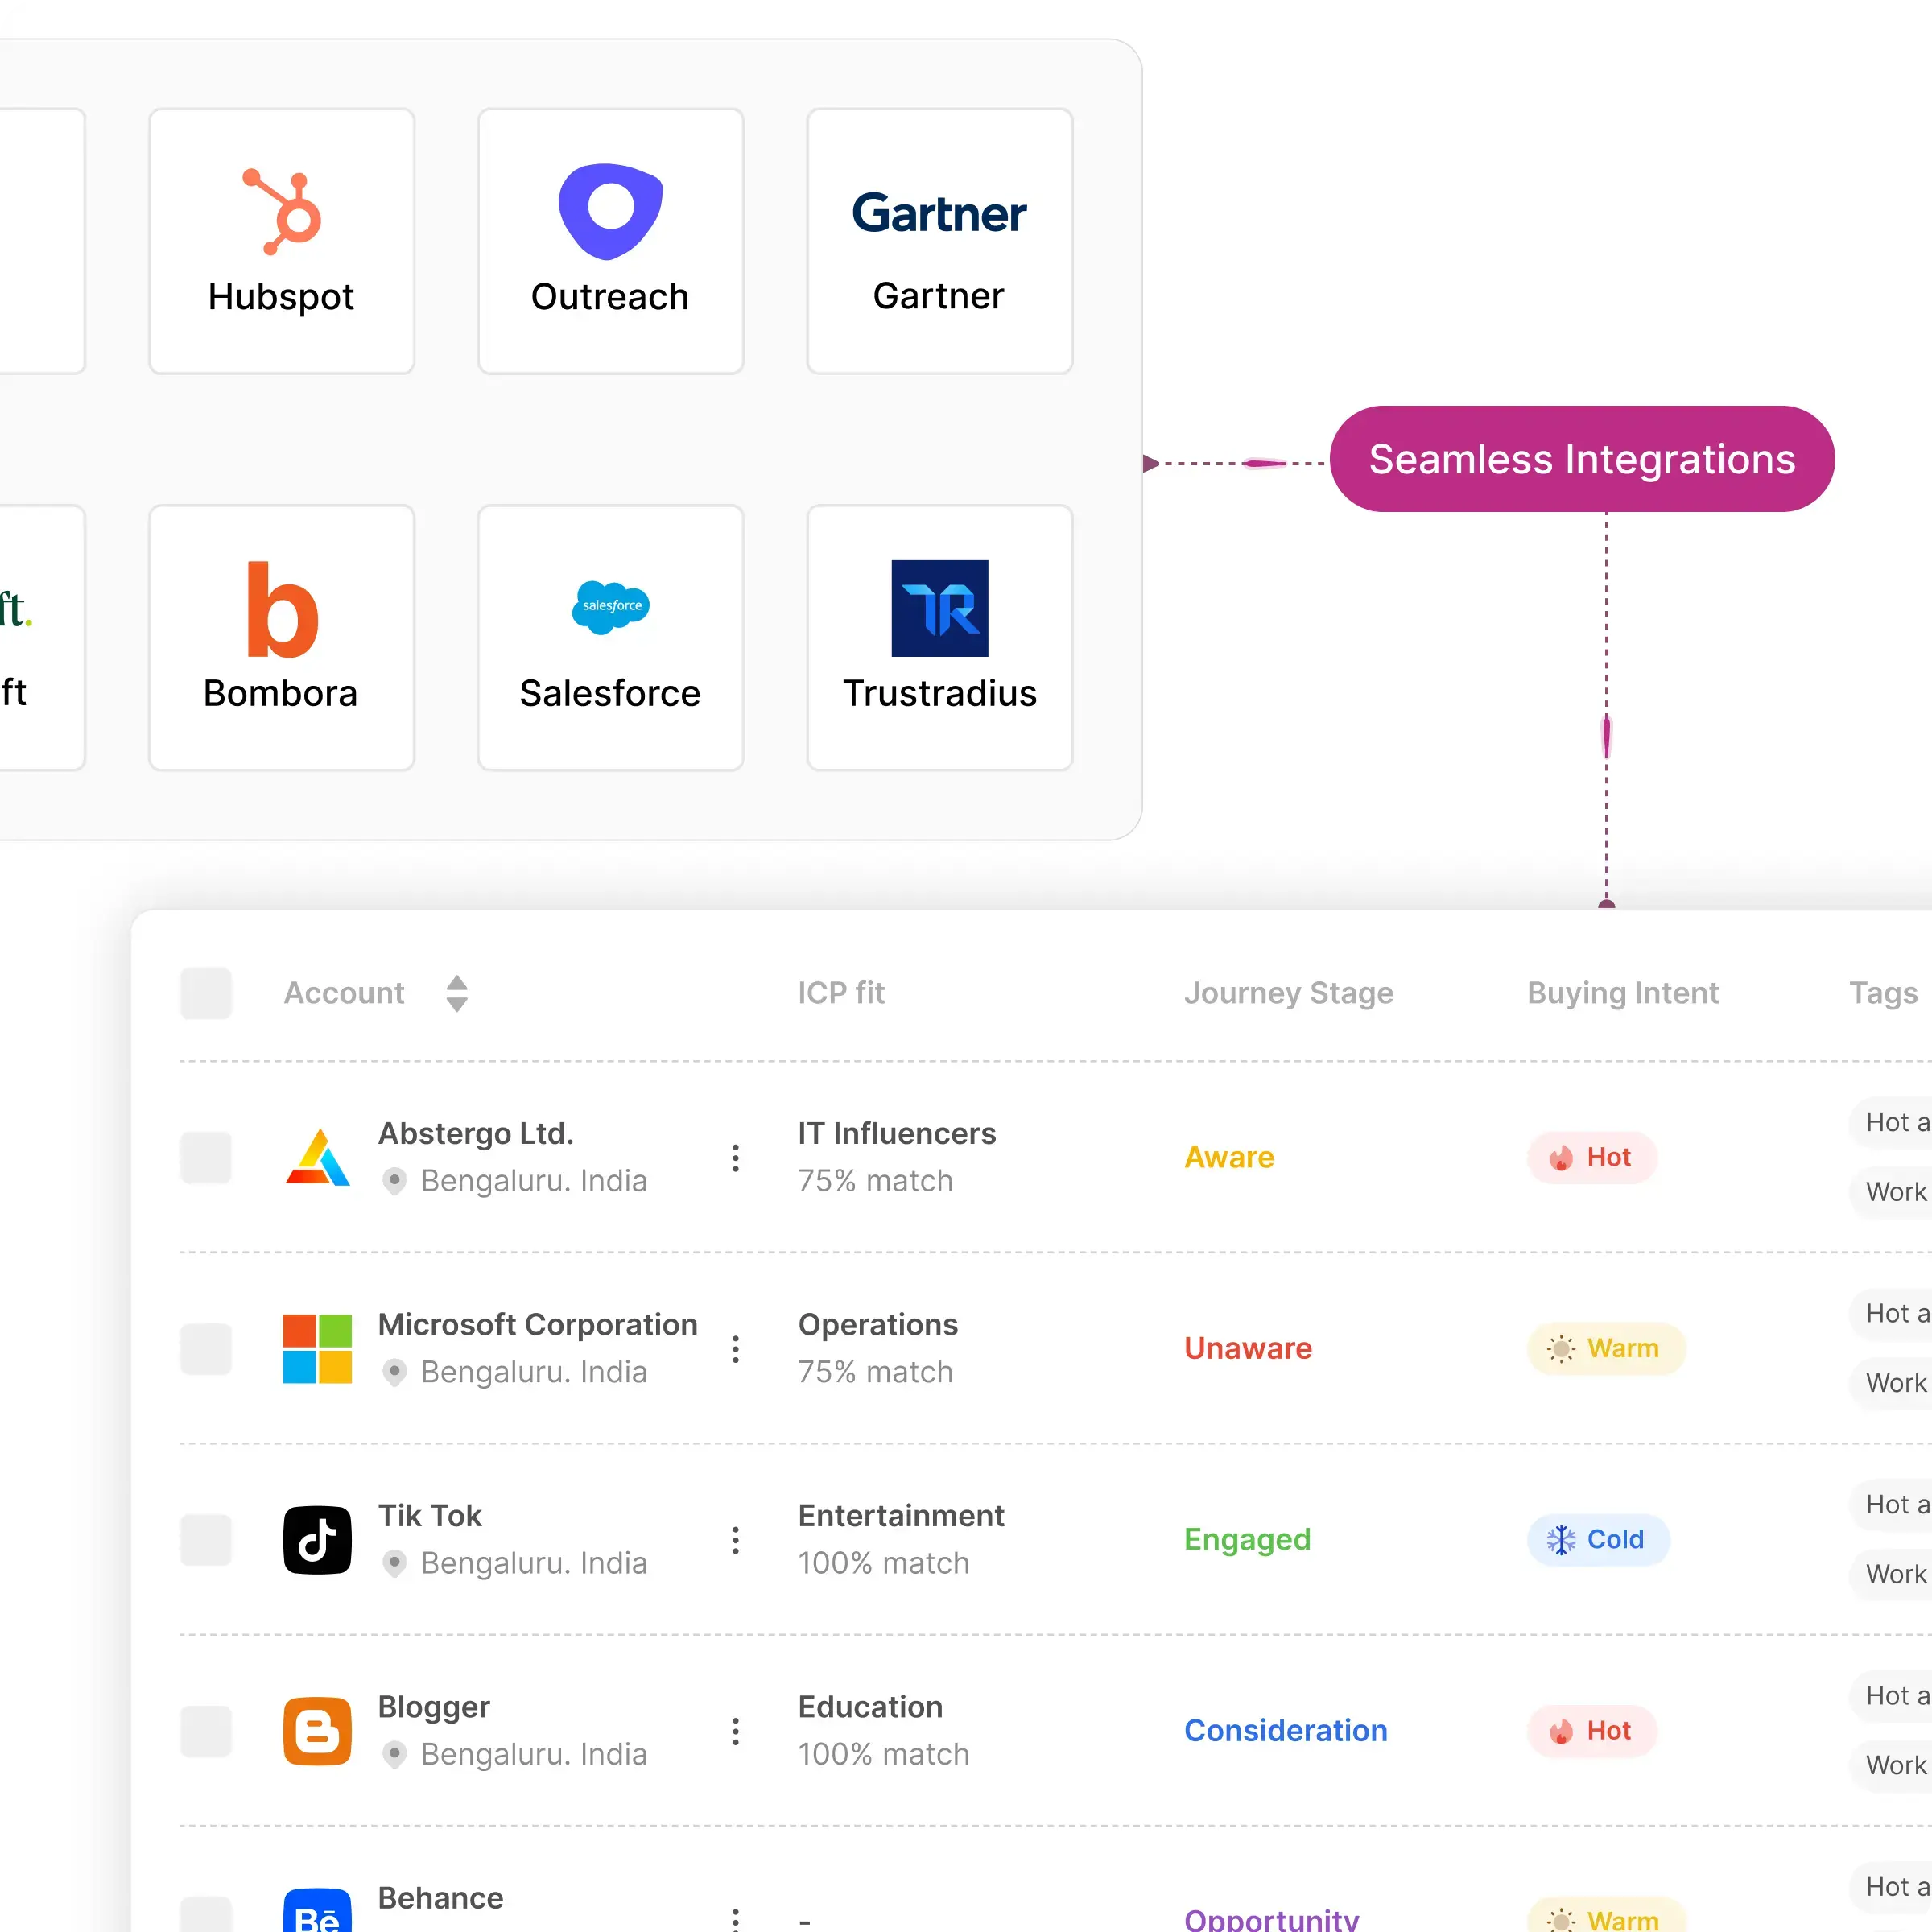Image resolution: width=1932 pixels, height=1932 pixels.
Task: Open Abstergo Ltd. row options menu
Action: [735, 1158]
